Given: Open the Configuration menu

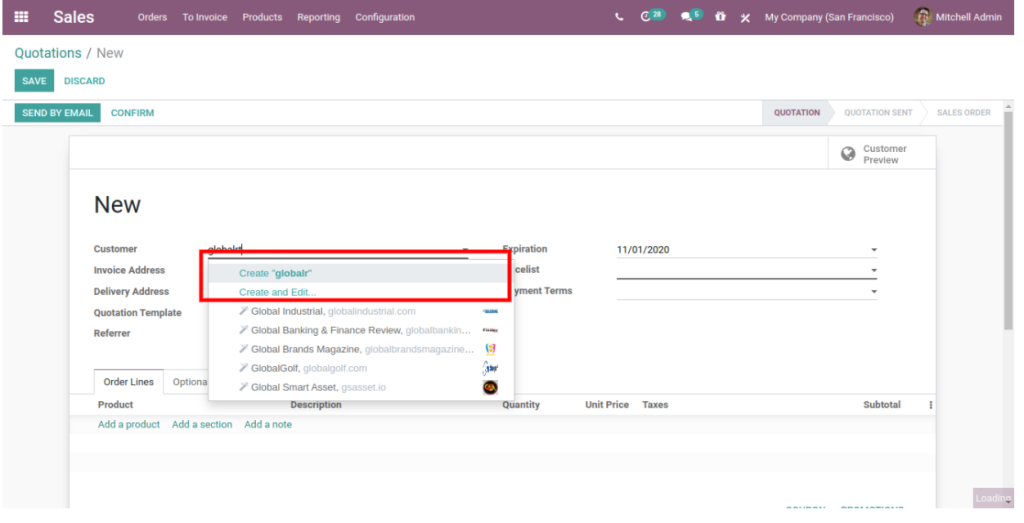Looking at the screenshot, I should point(385,17).
